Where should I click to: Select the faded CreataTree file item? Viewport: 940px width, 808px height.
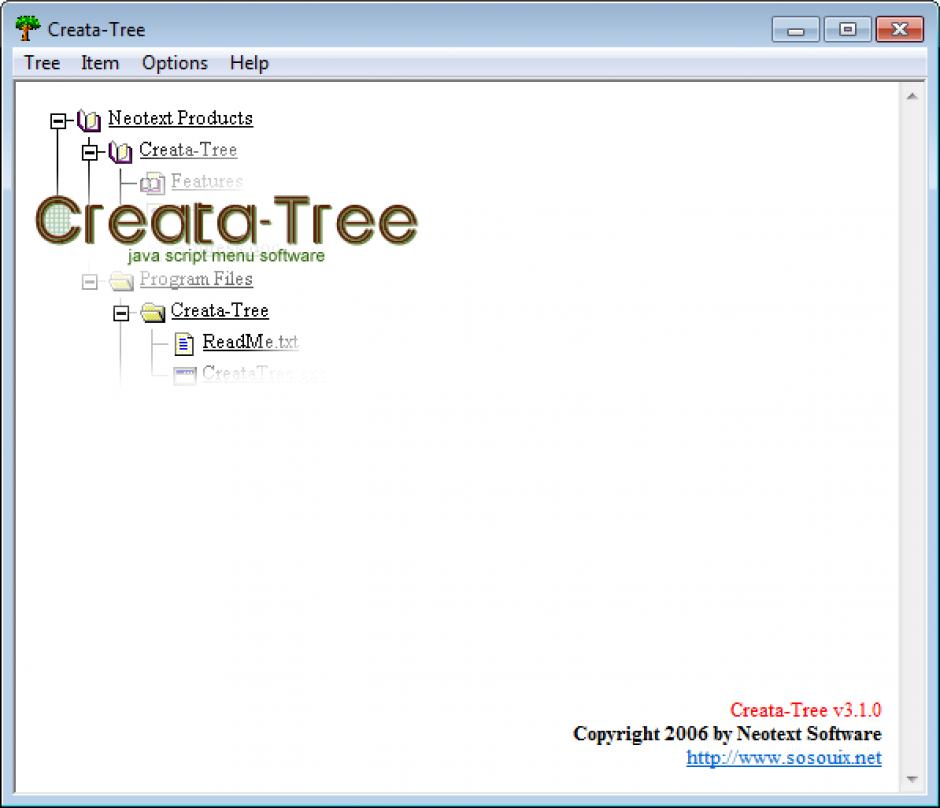(264, 373)
